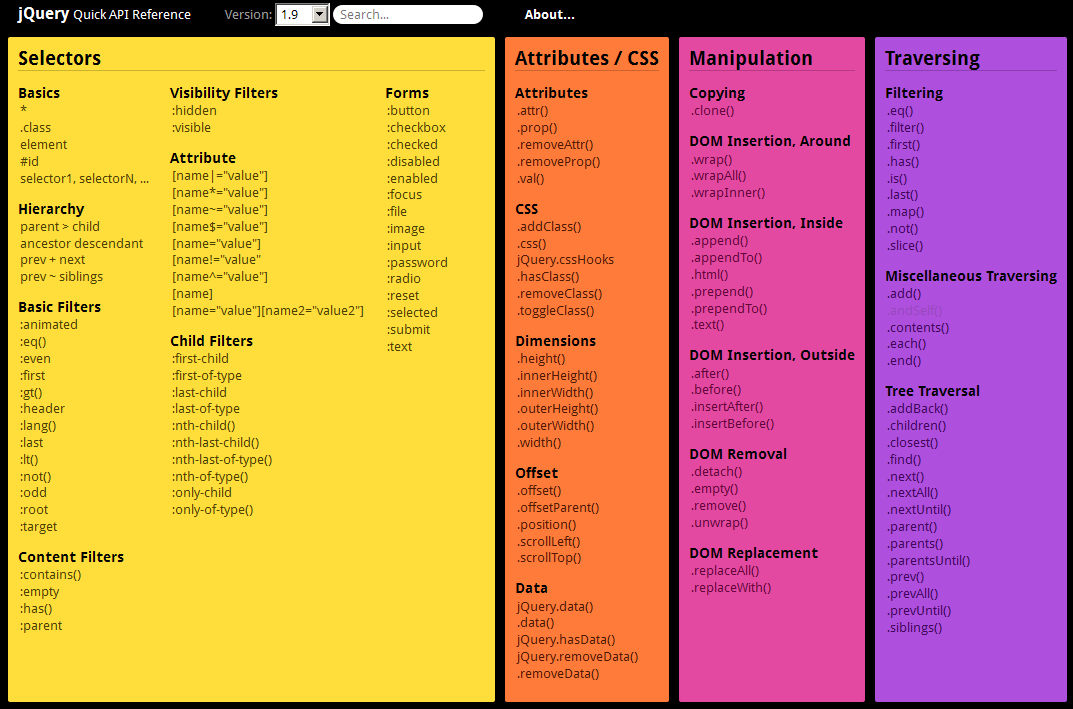The height and width of the screenshot is (709, 1073).
Task: Click the Traversing panel heading
Action: point(932,58)
